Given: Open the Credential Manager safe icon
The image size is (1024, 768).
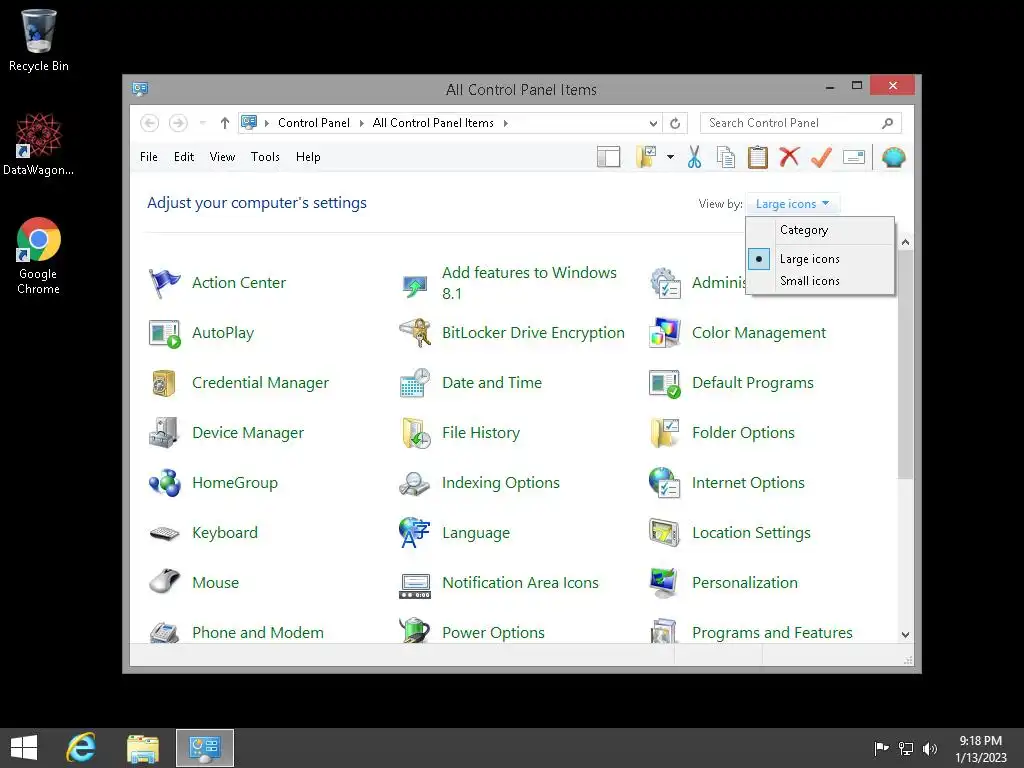Looking at the screenshot, I should click(164, 383).
